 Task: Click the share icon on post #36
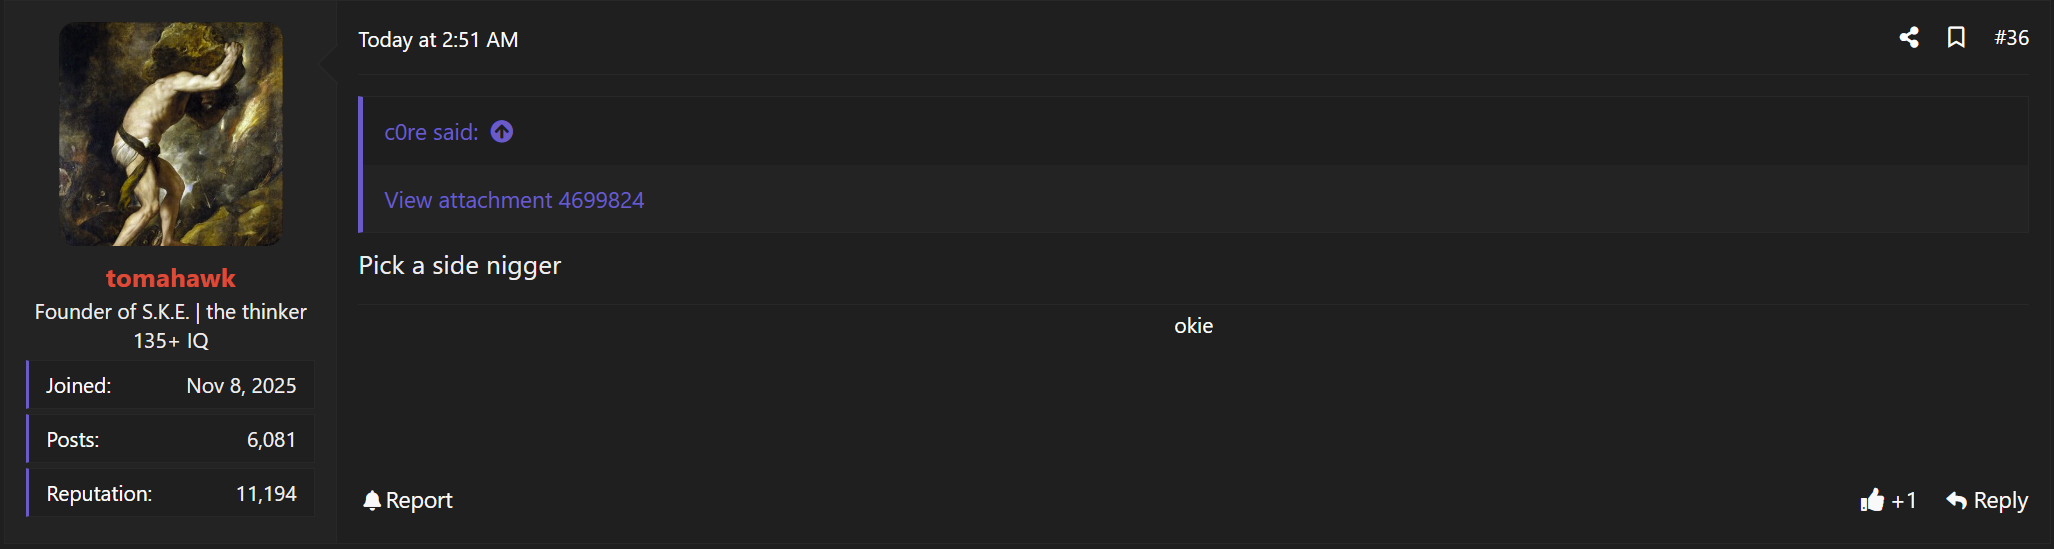point(1909,38)
